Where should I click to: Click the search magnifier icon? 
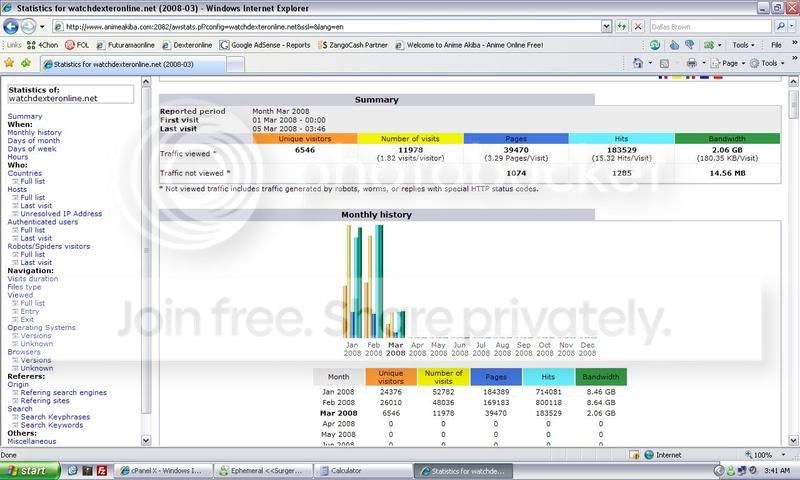[780, 26]
